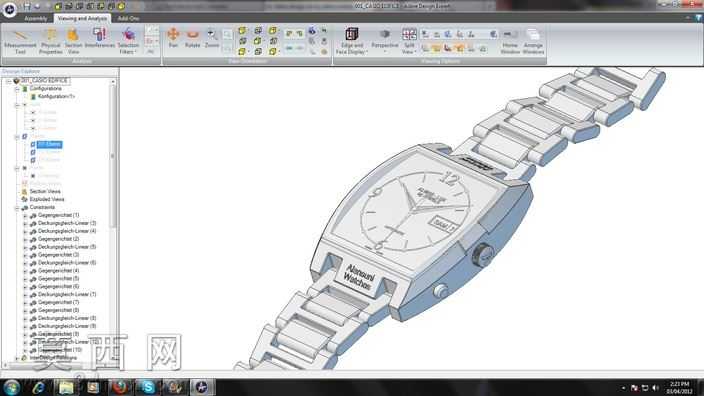Expand Gegengerichtet (1) constraint
Image resolution: width=704 pixels, height=396 pixels.
coord(25,216)
